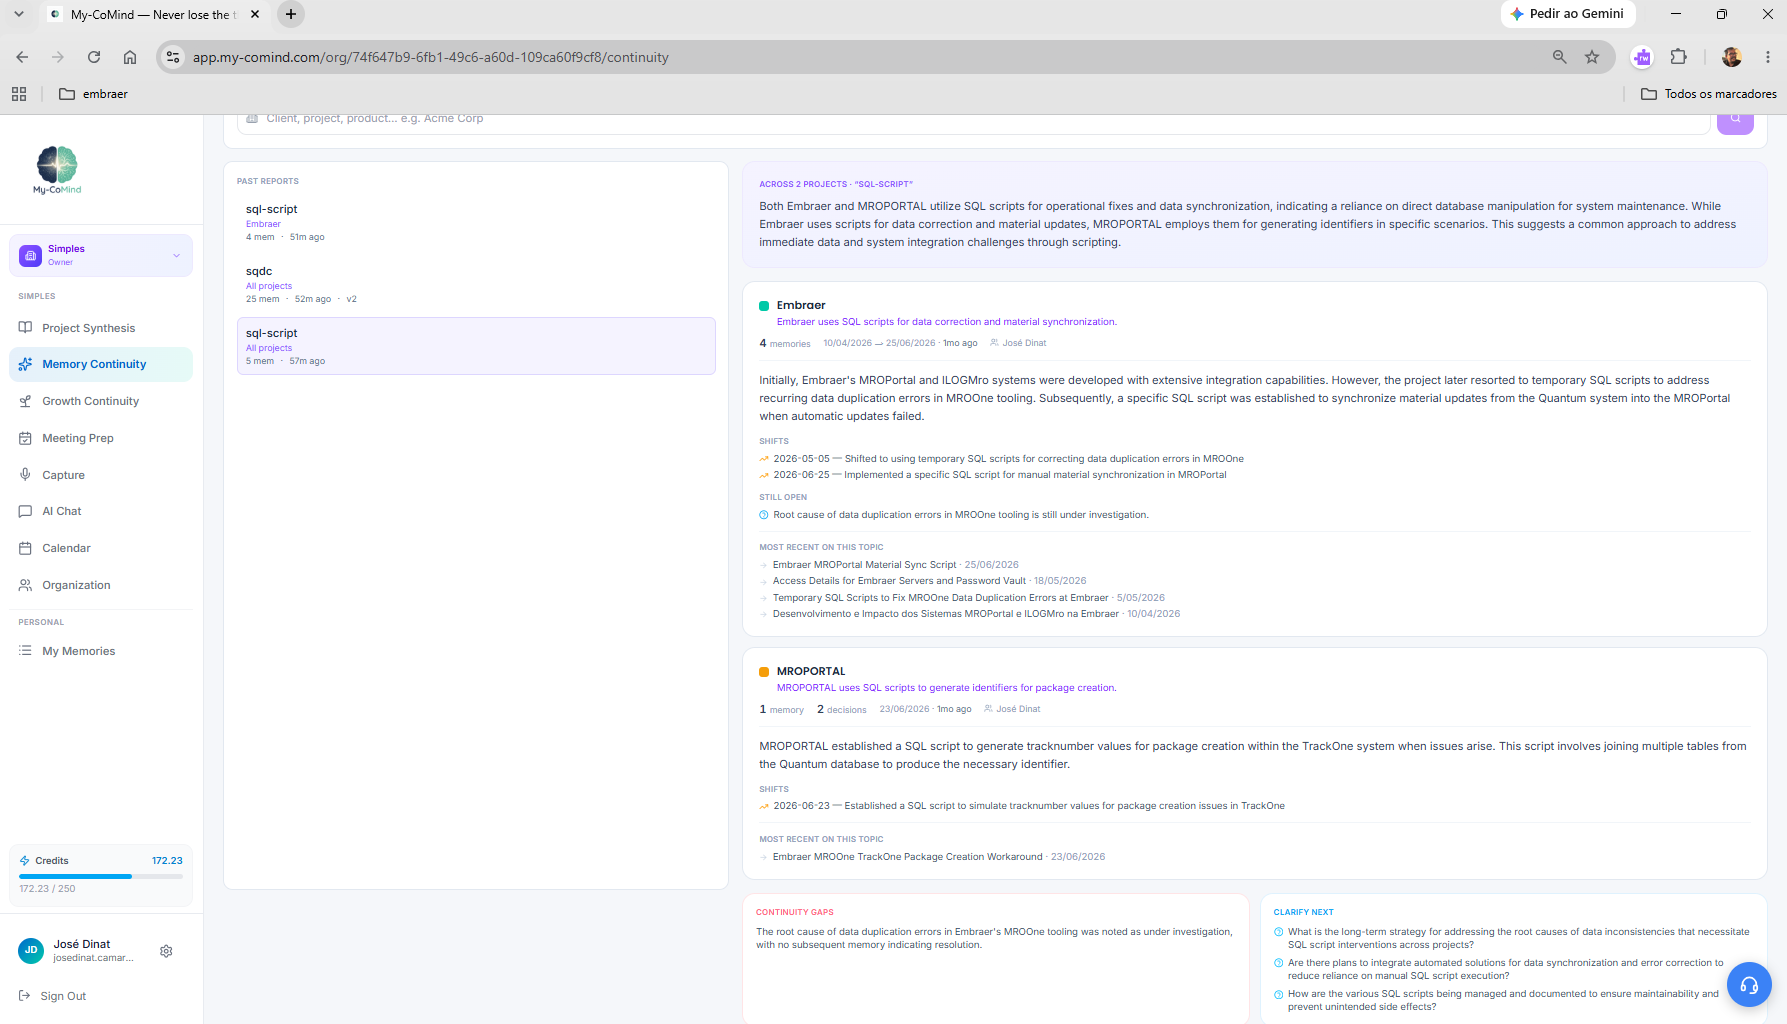
Task: Open past report sql-script for Embraer
Action: (x=476, y=222)
